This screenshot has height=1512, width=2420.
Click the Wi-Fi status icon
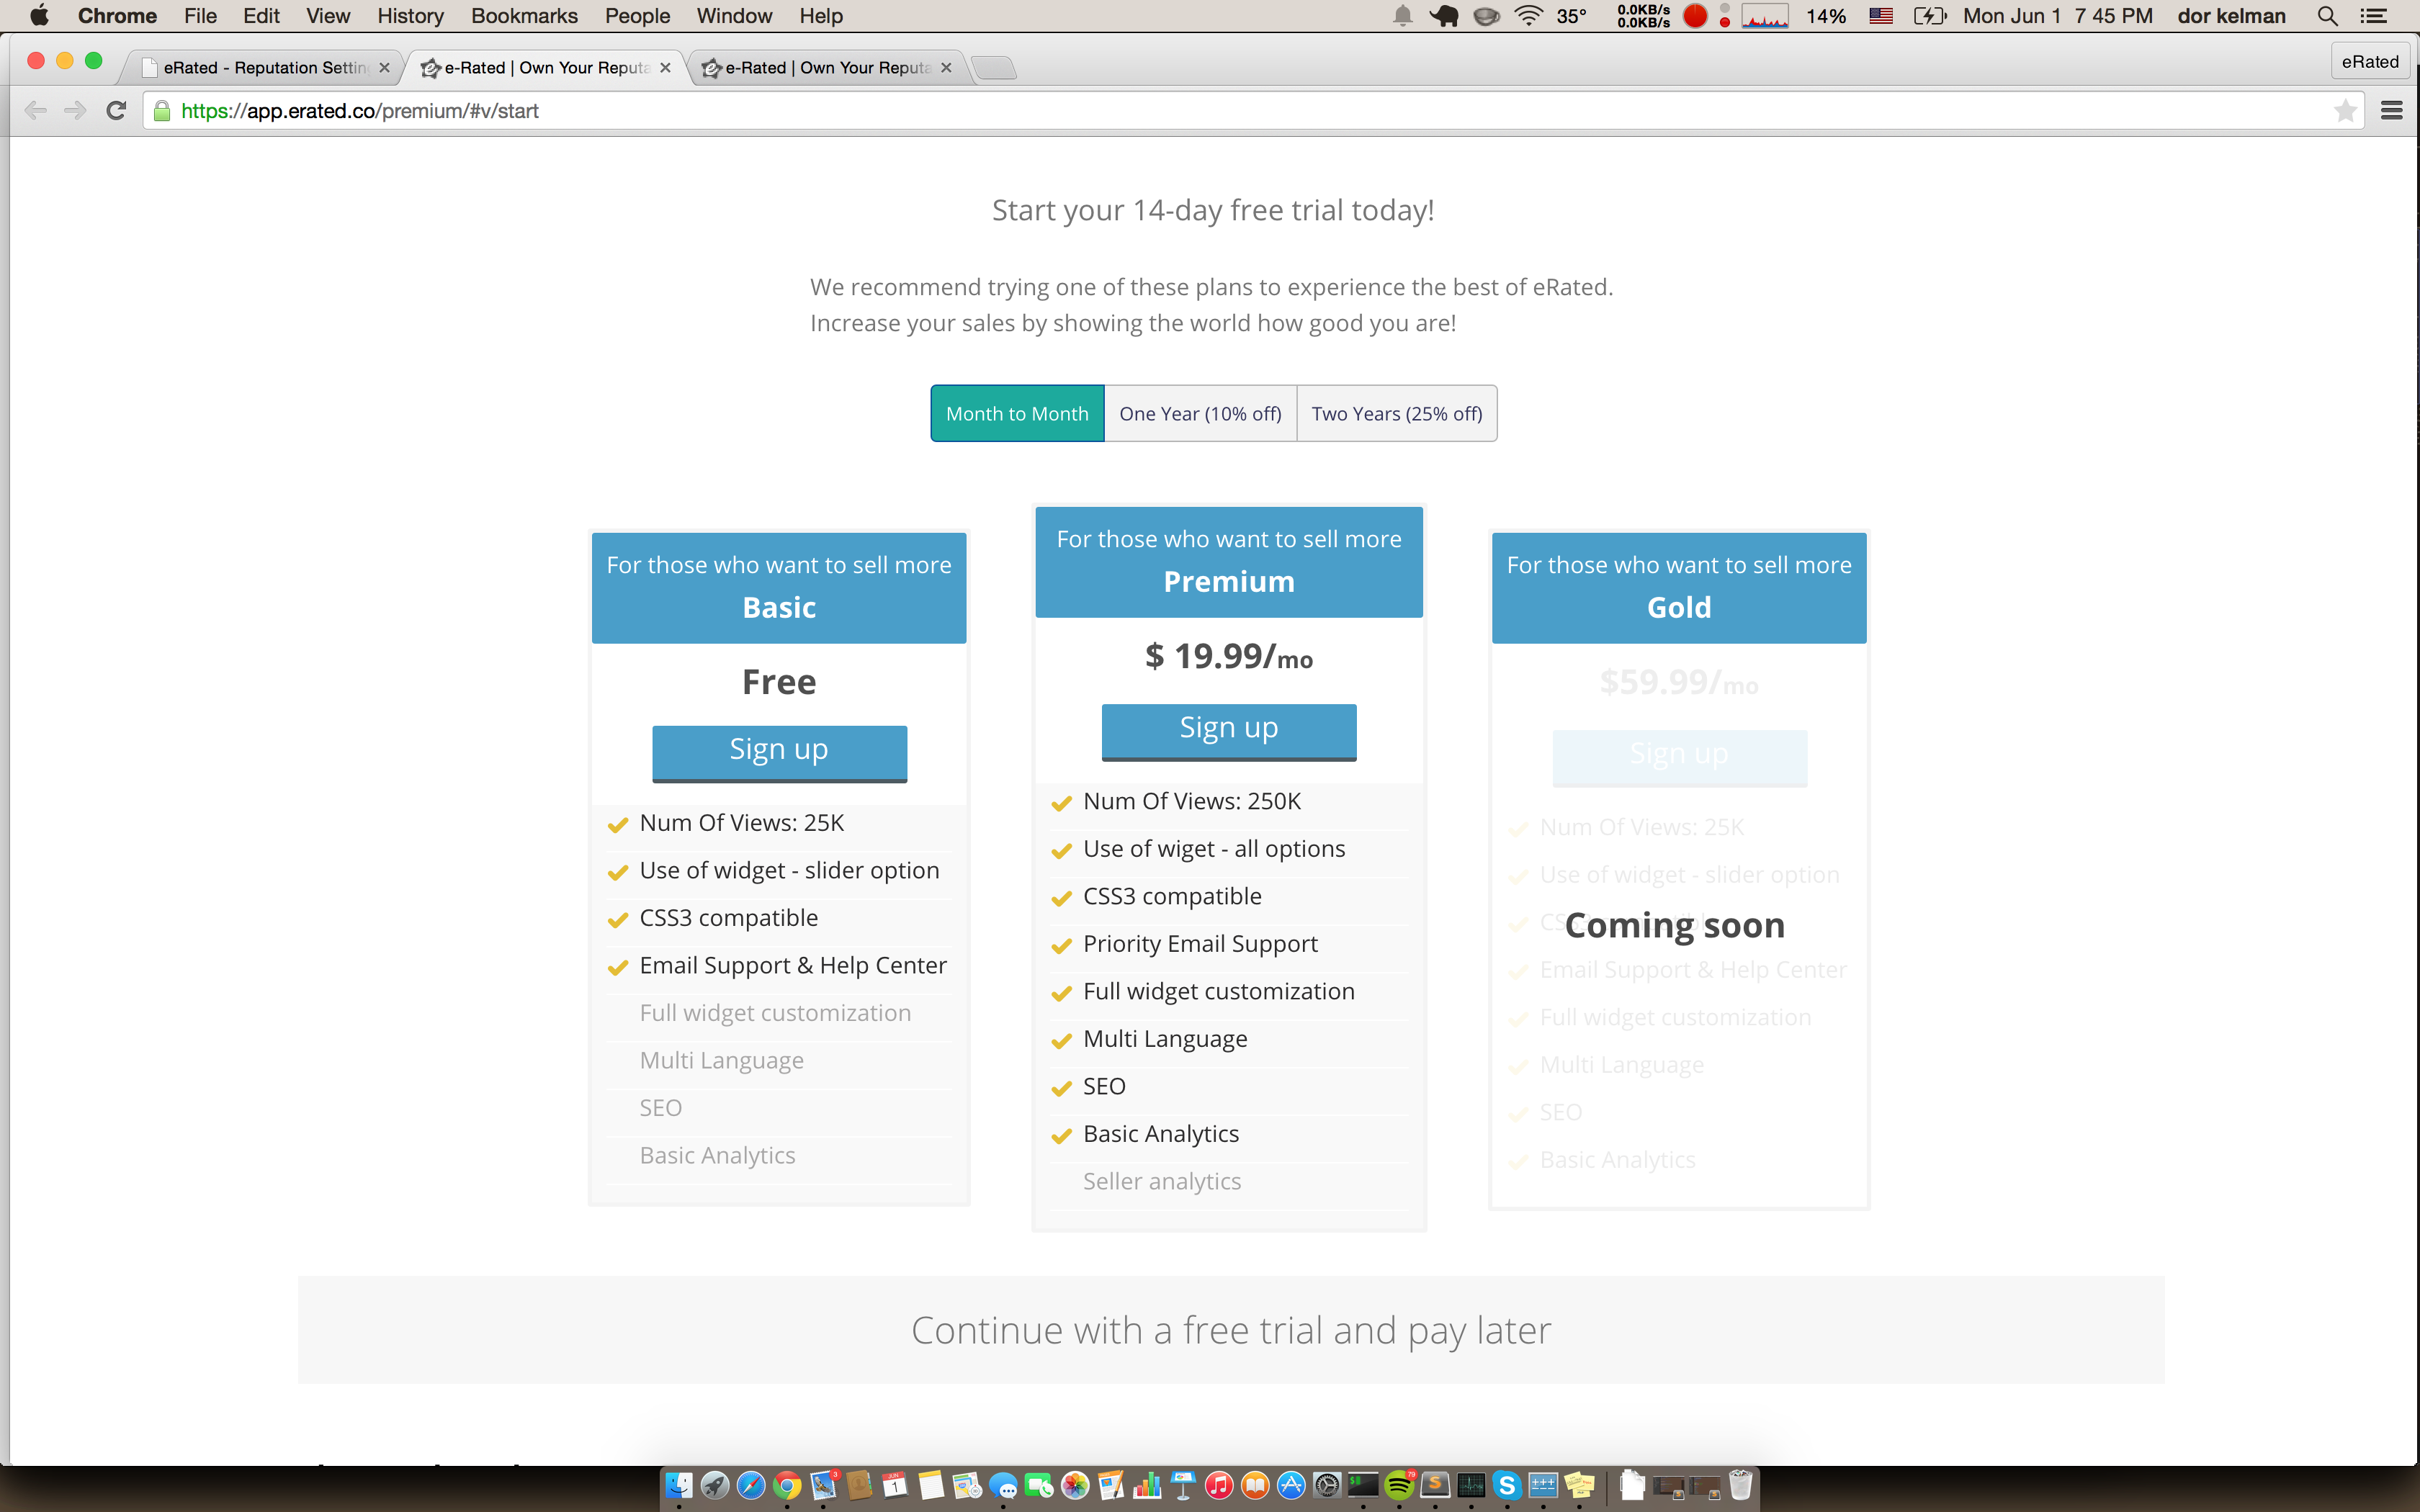coord(1528,16)
